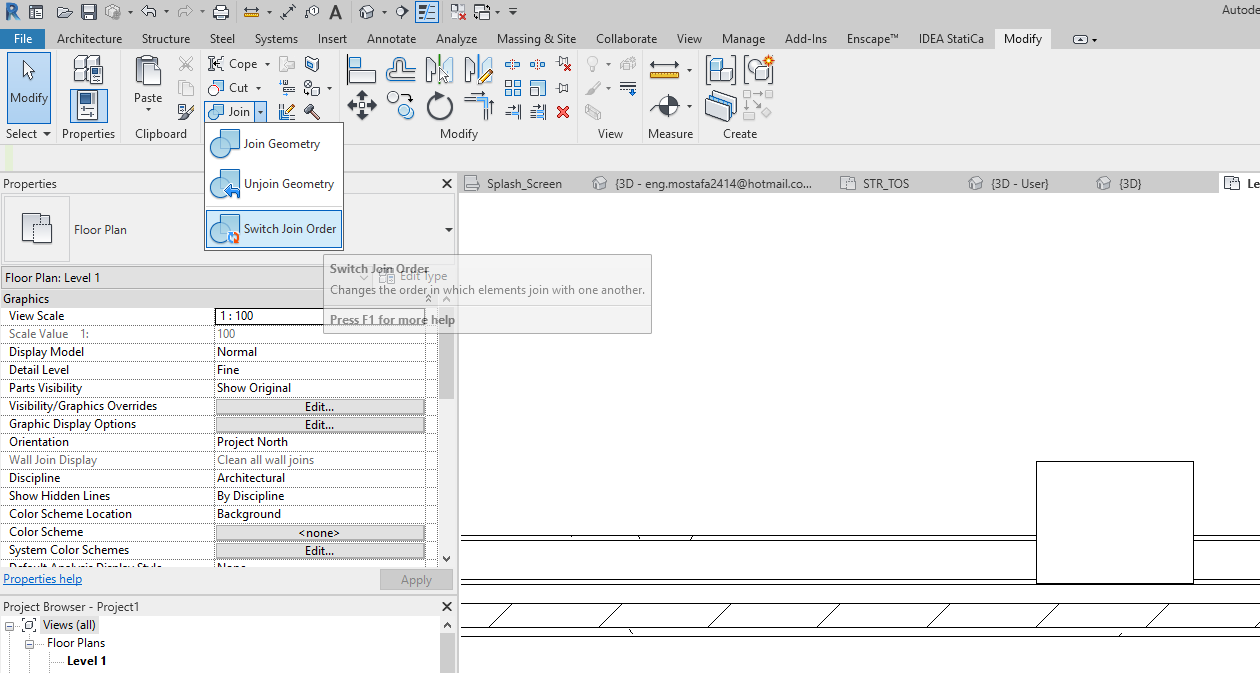This screenshot has height=673, width=1260.
Task: Open the Floor Plan type selector dropdown
Action: pos(447,229)
